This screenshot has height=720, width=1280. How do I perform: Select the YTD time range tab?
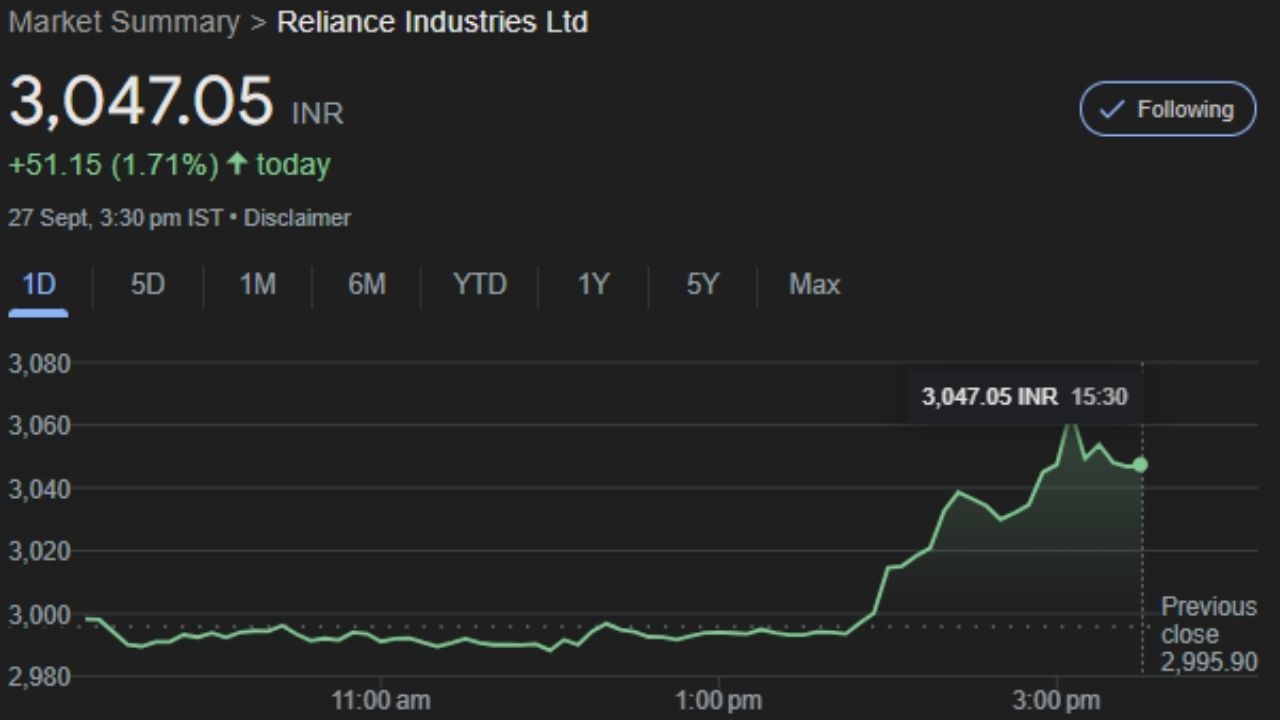[480, 285]
